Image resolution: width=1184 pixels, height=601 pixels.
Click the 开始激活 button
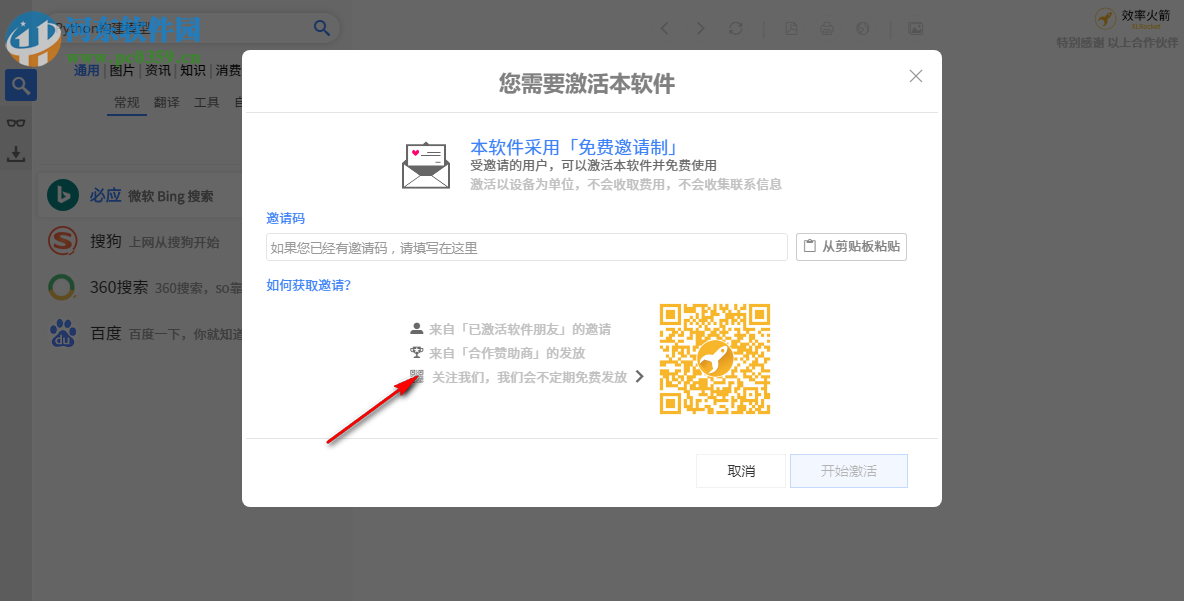[x=849, y=471]
